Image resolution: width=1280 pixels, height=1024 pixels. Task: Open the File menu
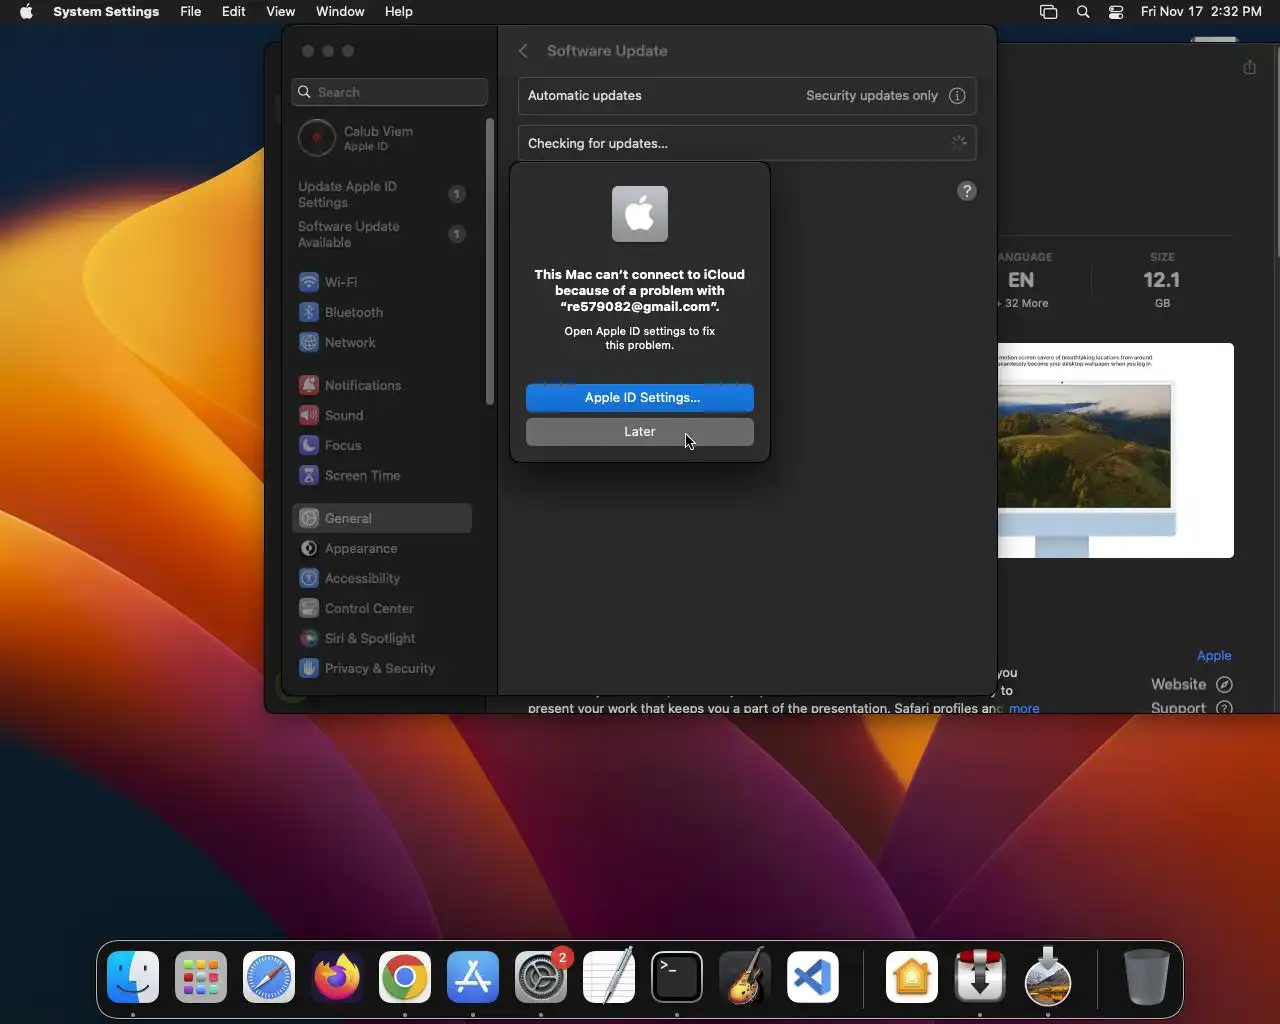coord(190,12)
